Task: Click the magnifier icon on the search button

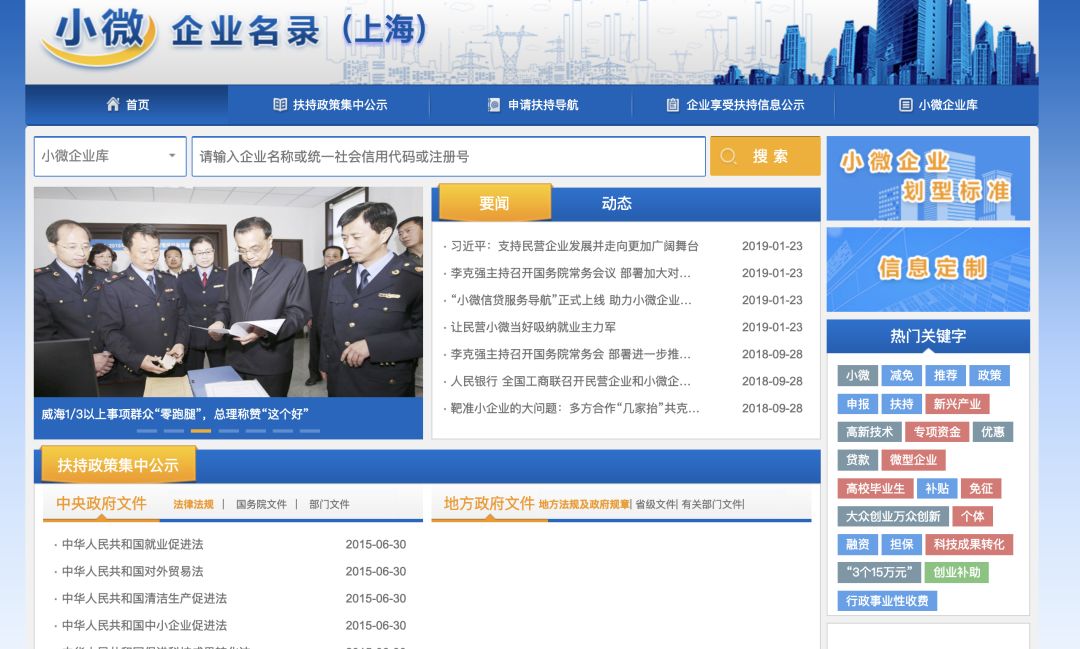Action: pos(729,156)
